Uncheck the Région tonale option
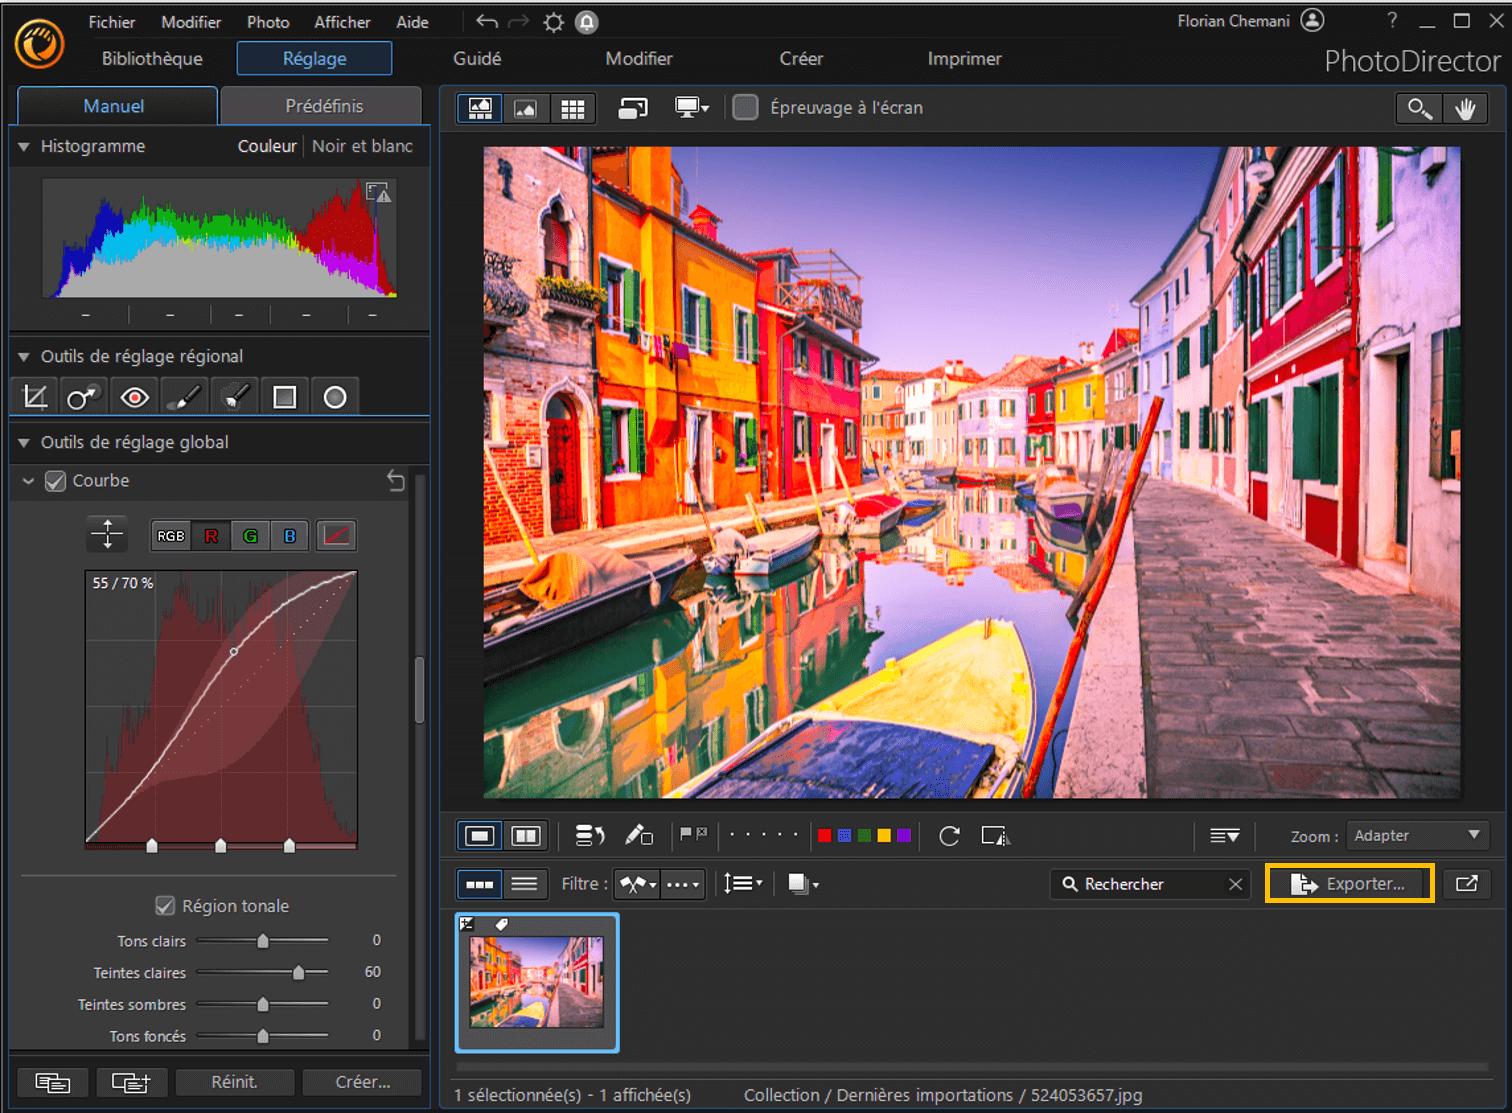 pos(165,906)
